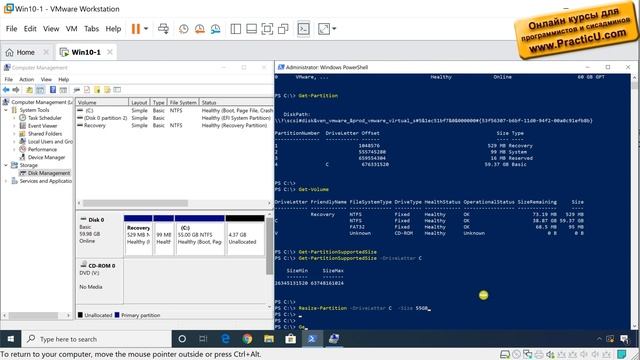The height and width of the screenshot is (360, 640).
Task: Send Ctrl+Alt+Del to the virtual machine
Action: coord(163,29)
